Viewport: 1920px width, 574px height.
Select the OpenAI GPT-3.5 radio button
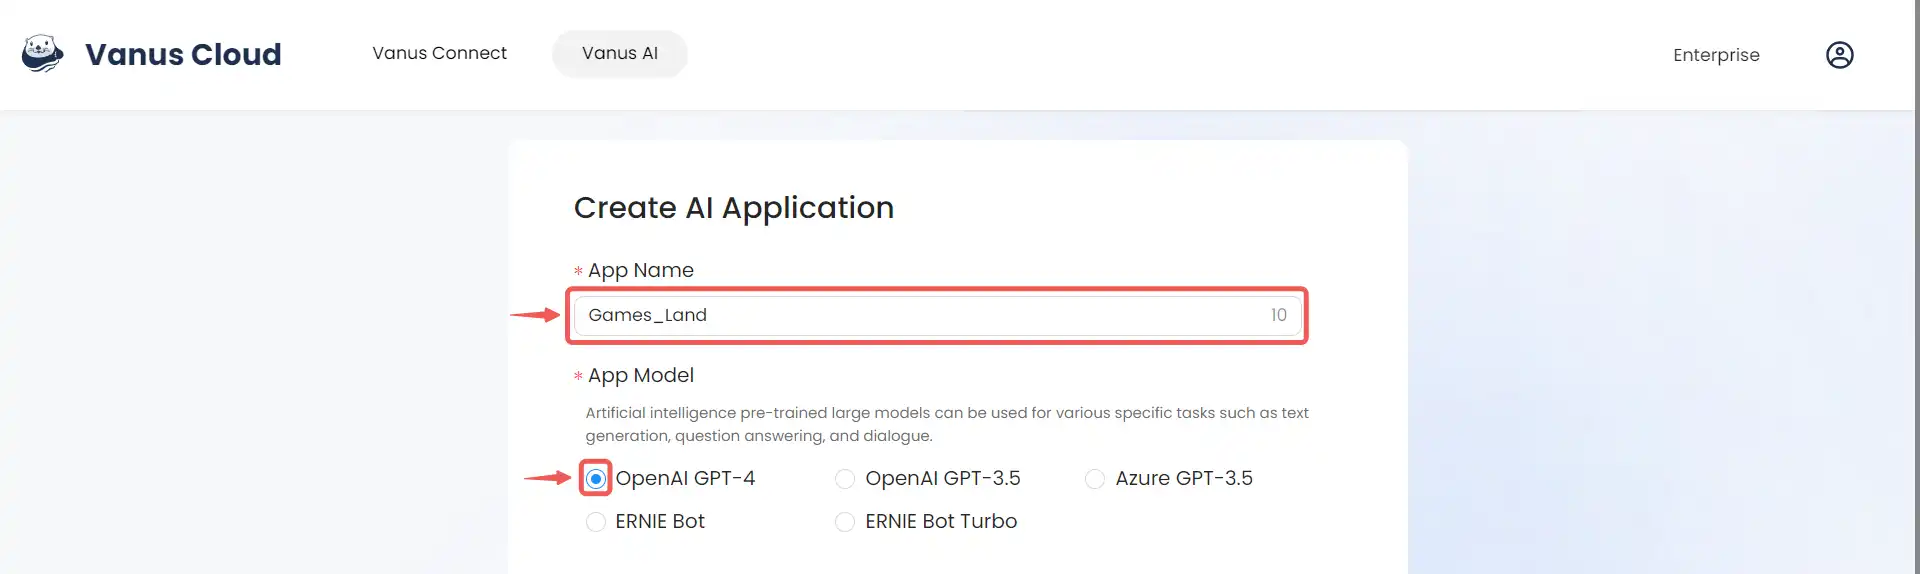(845, 479)
